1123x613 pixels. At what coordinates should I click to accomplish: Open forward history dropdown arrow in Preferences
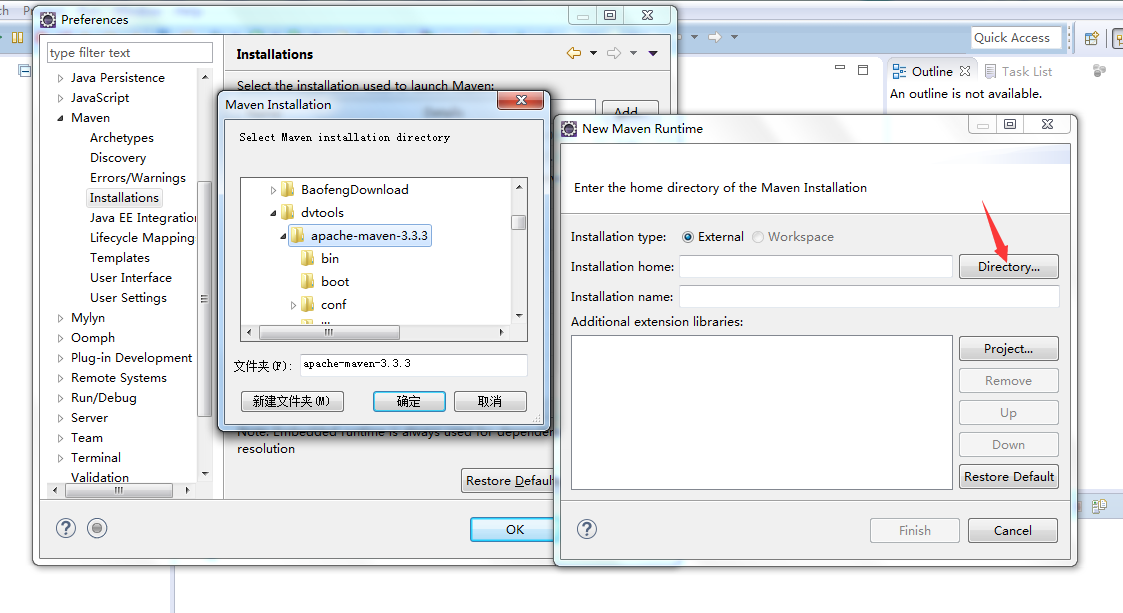[633, 53]
